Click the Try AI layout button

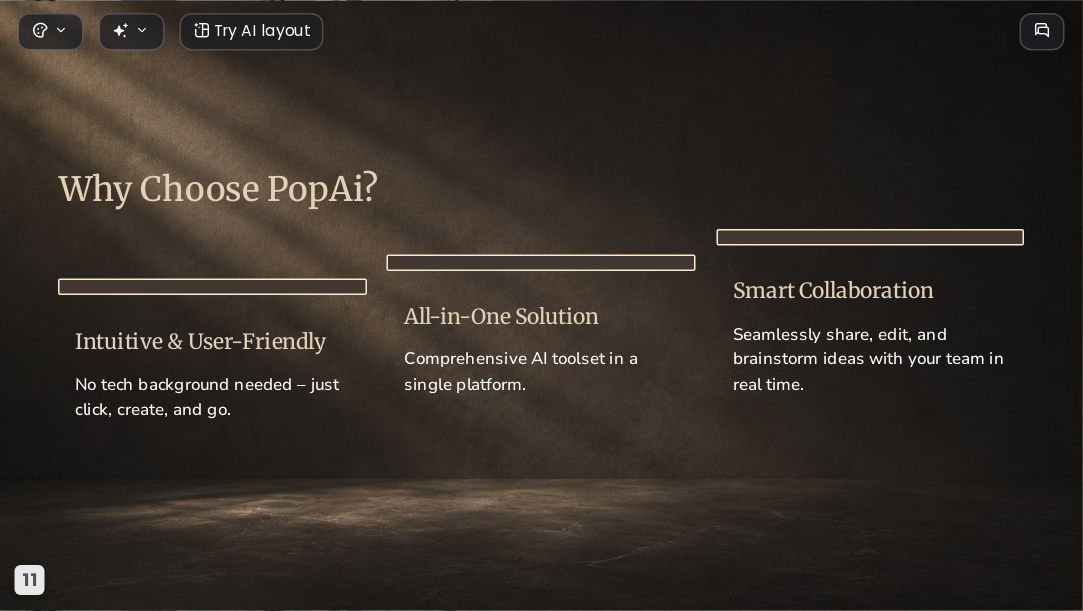tap(251, 31)
